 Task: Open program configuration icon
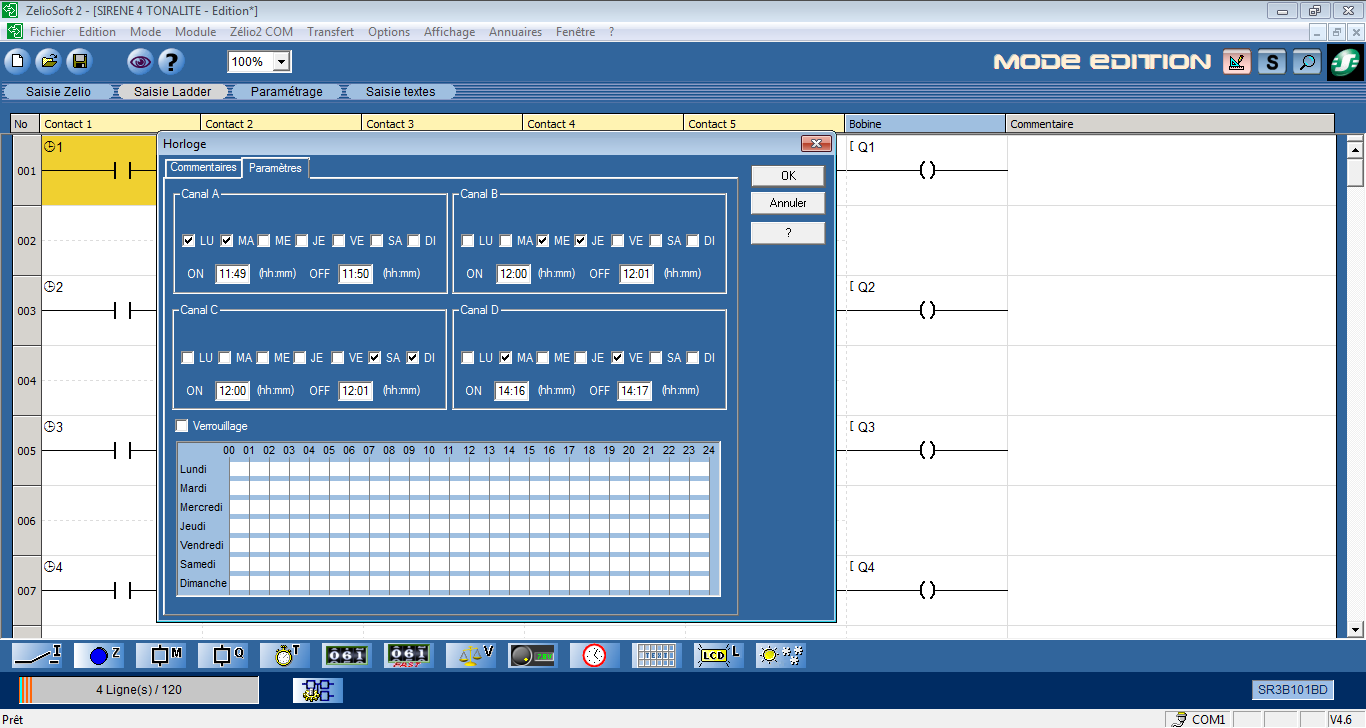(318, 690)
